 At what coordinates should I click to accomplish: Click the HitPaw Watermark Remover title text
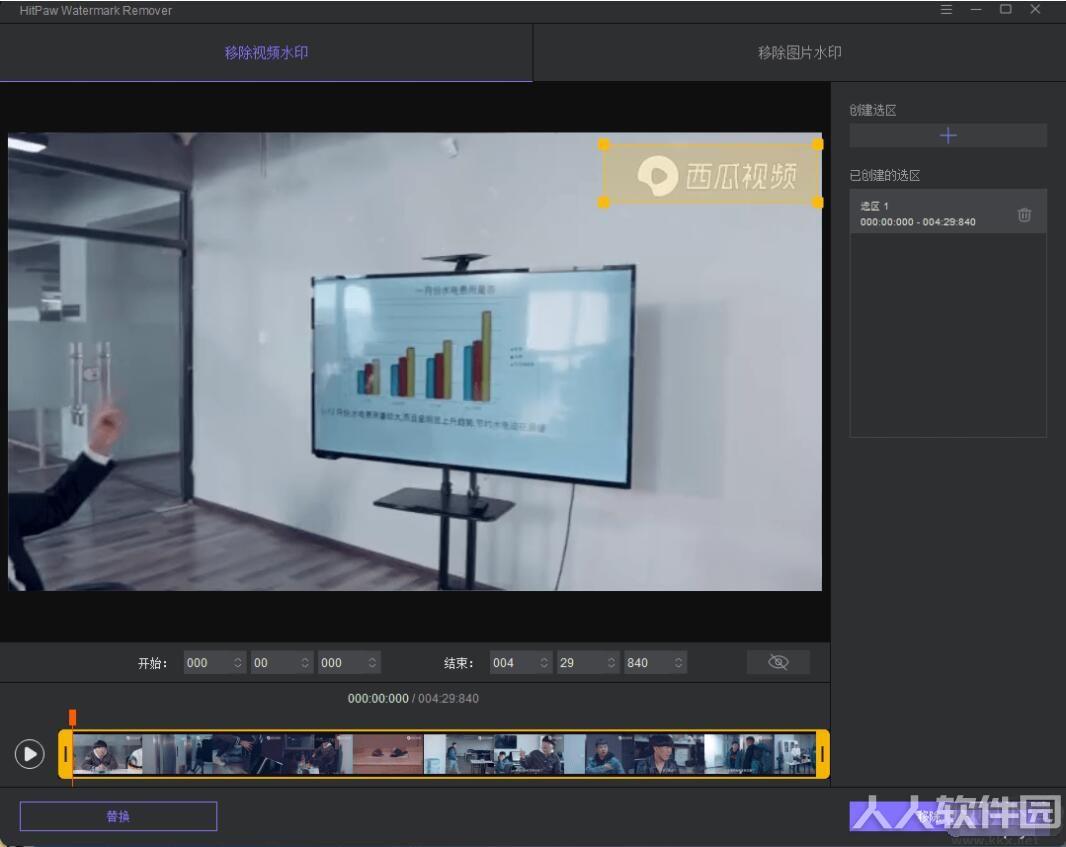96,11
